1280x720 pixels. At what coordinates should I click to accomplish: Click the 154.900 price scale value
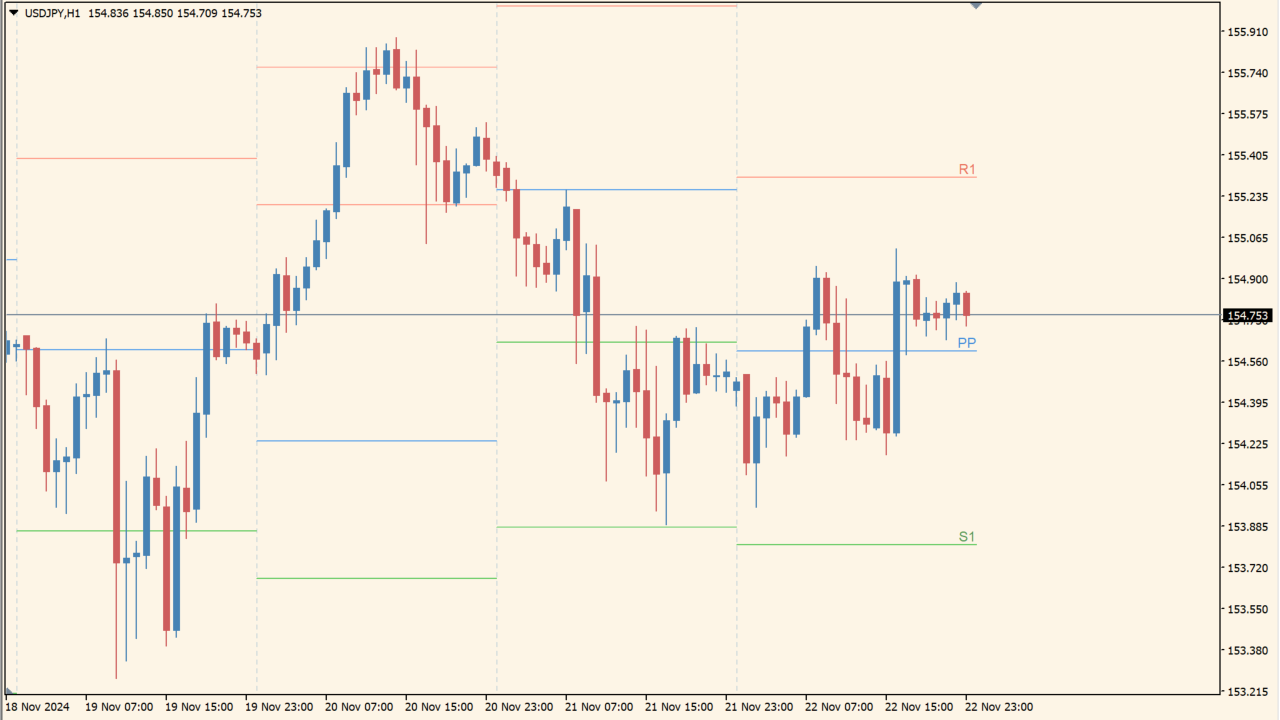click(x=1247, y=279)
